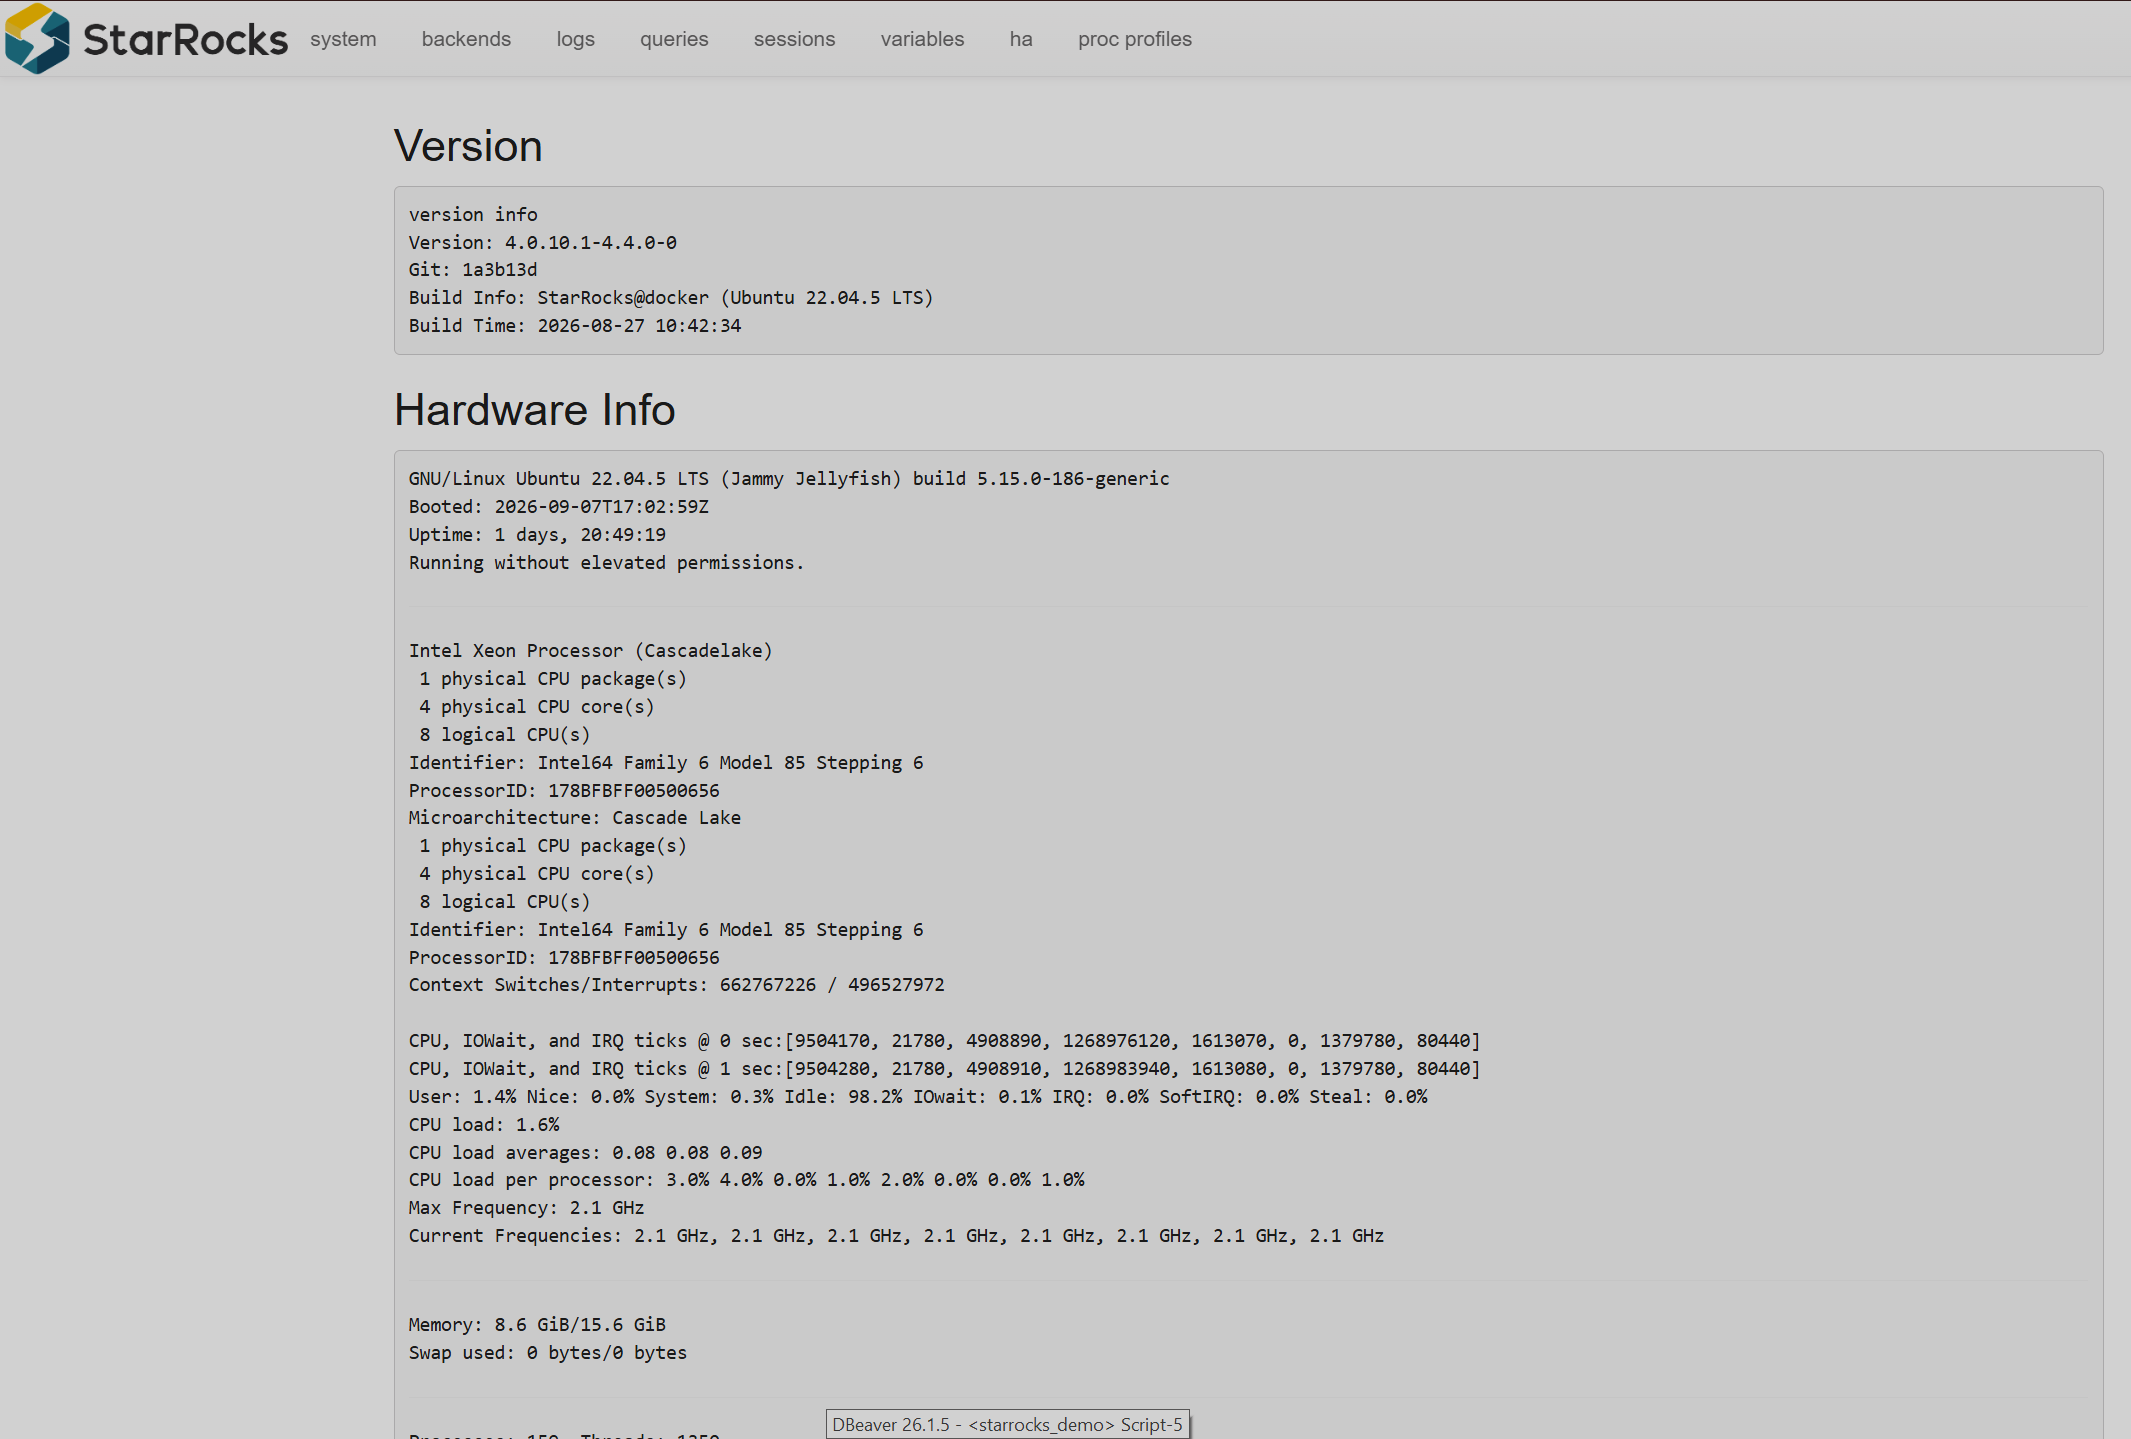2131x1439 pixels.
Task: Click Memory: 8.6 GiB/15.6 GiB line
Action: [536, 1325]
